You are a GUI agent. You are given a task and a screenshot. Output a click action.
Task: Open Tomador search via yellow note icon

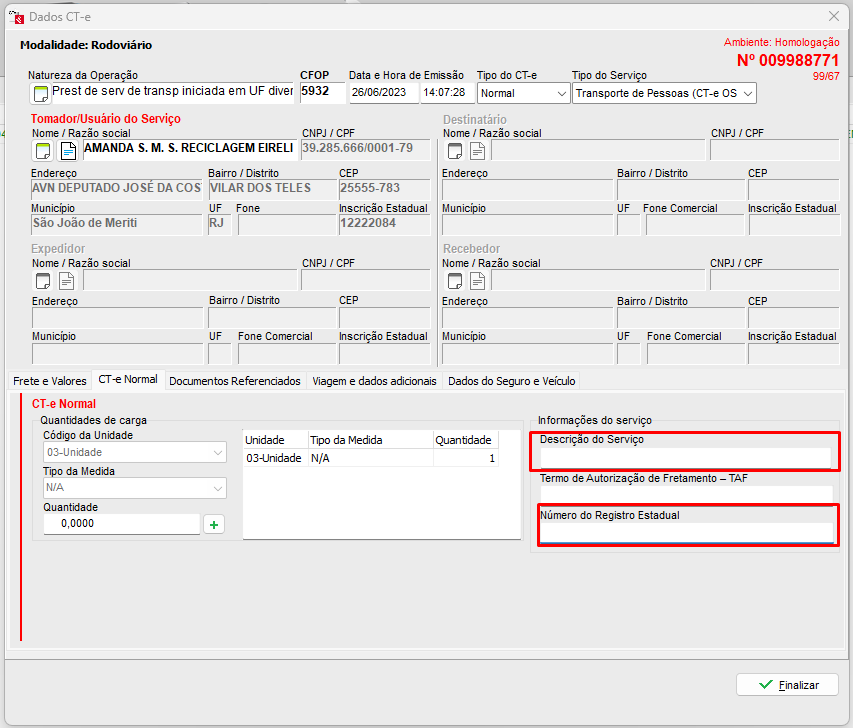click(44, 151)
